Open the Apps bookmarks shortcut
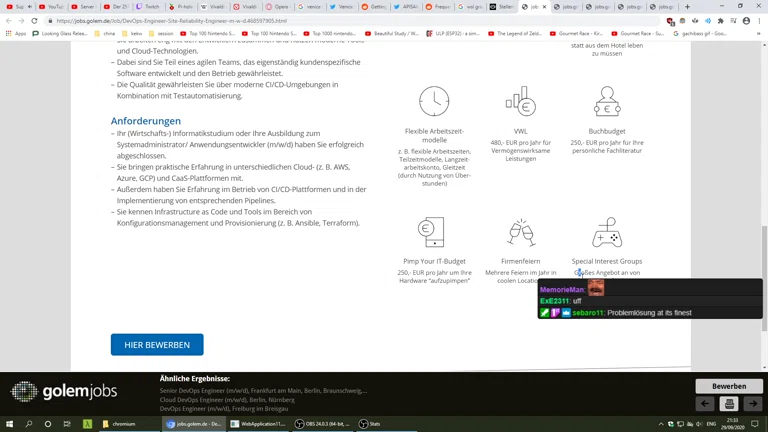Image resolution: width=768 pixels, height=432 pixels. (x=15, y=34)
